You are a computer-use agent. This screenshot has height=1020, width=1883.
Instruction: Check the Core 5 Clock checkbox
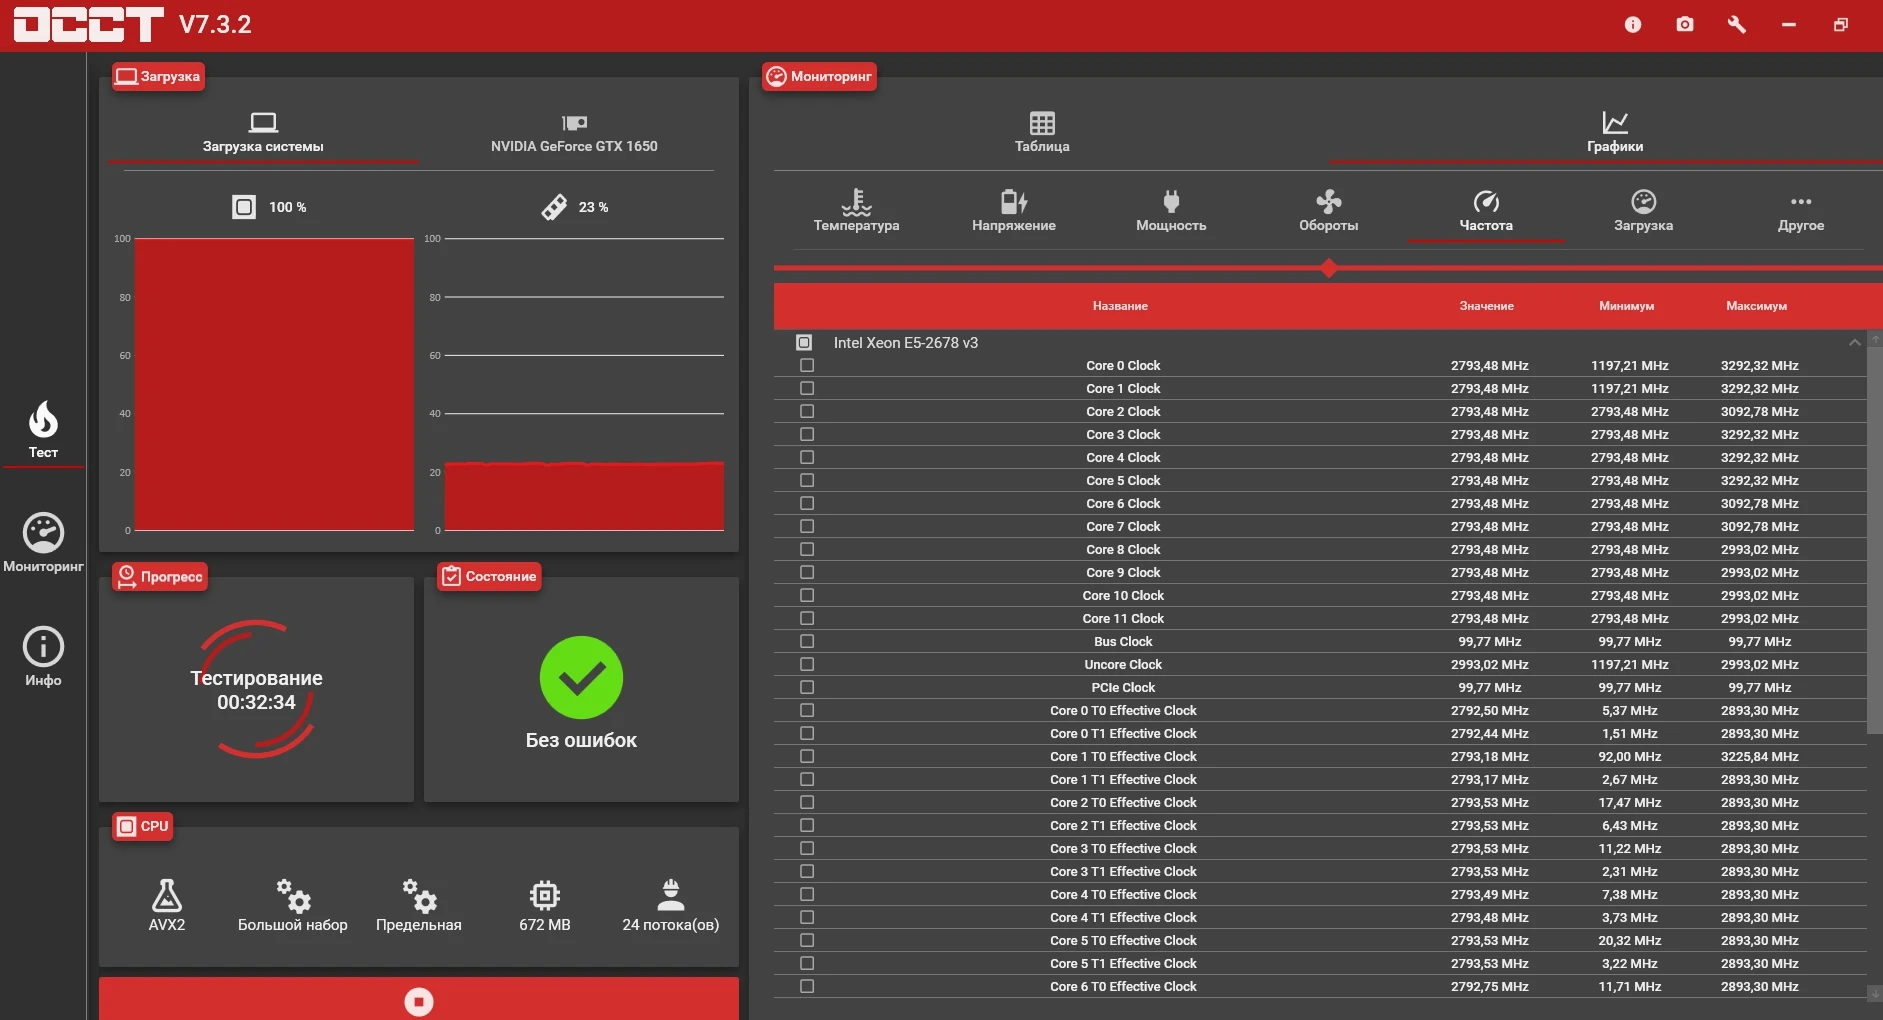pyautogui.click(x=807, y=480)
